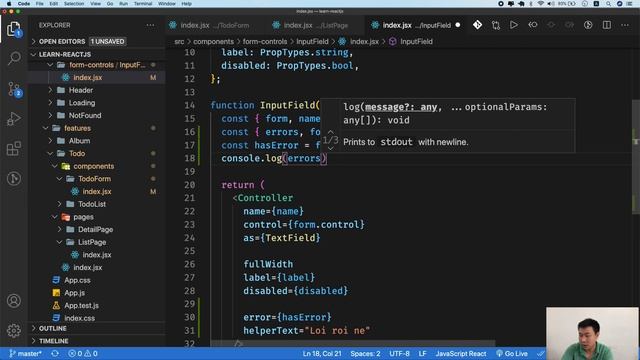
Task: Open the Explorer view in activity bar
Action: (14, 29)
